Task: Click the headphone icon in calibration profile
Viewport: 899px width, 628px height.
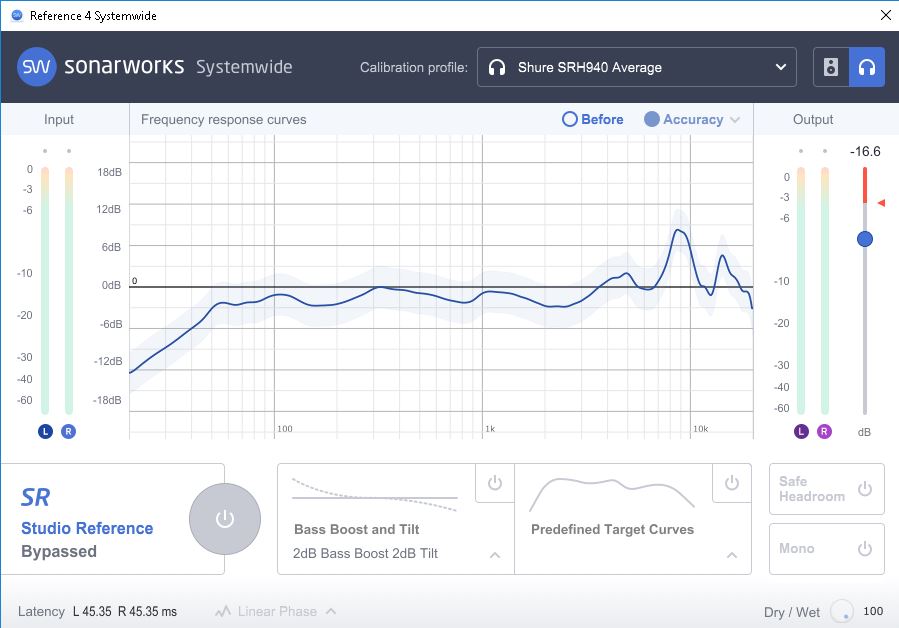Action: click(497, 68)
